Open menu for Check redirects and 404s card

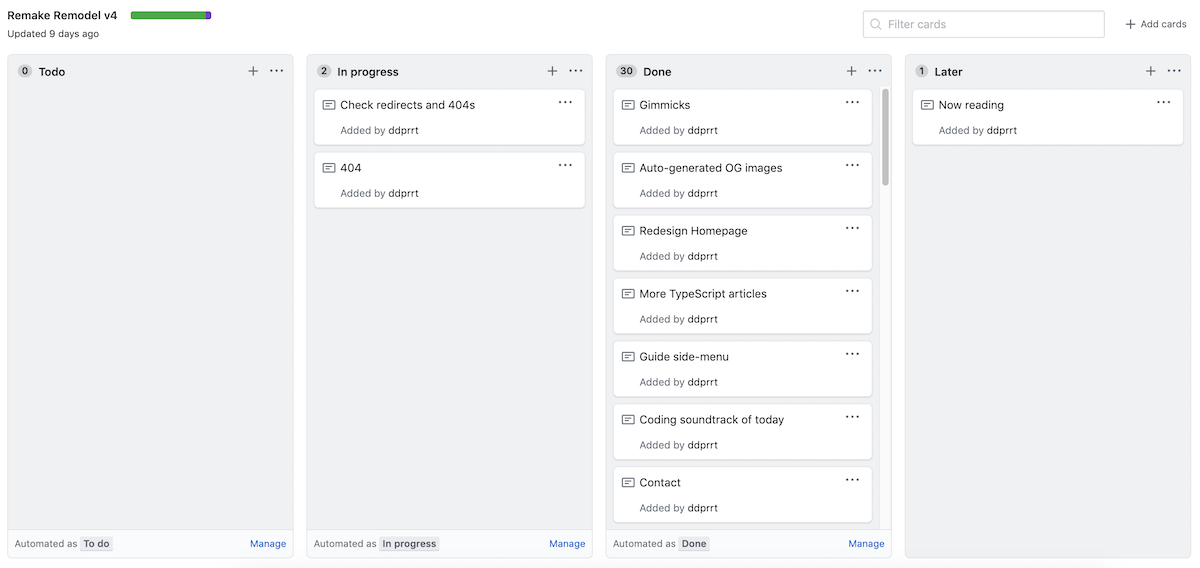click(565, 102)
